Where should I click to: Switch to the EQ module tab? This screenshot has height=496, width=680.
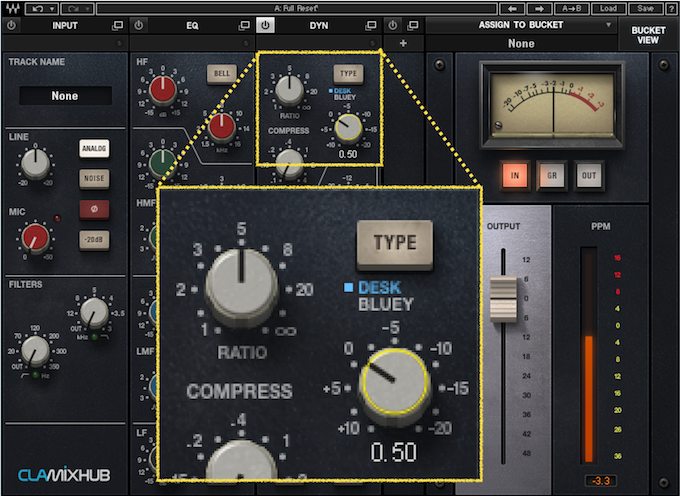pyautogui.click(x=192, y=26)
